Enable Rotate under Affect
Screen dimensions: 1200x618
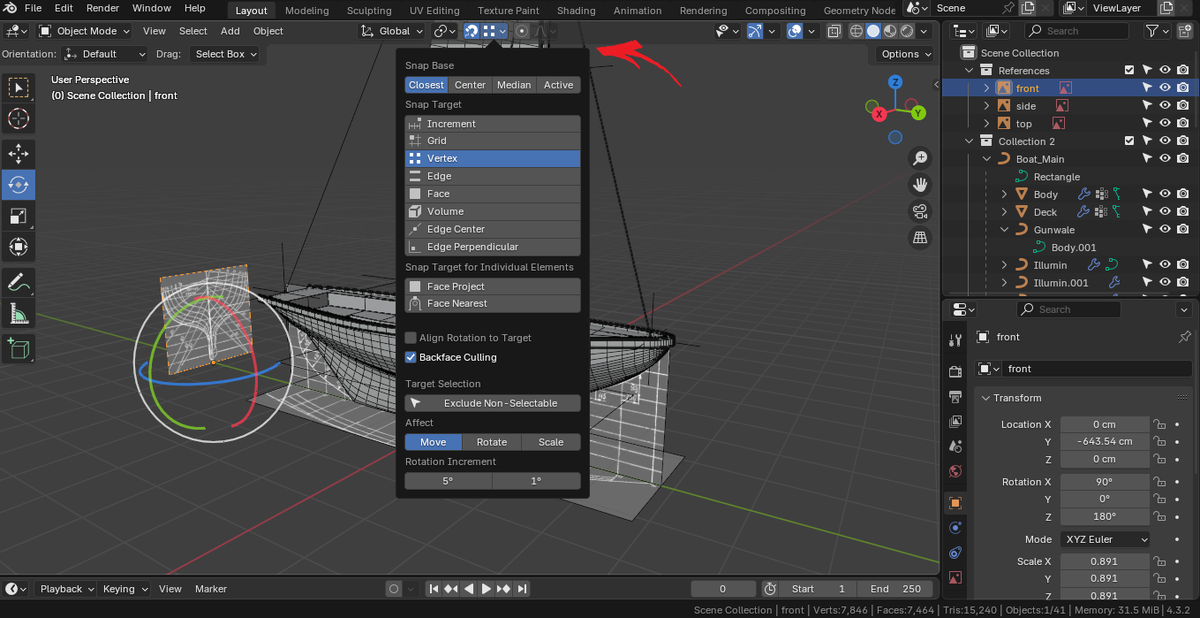[491, 442]
